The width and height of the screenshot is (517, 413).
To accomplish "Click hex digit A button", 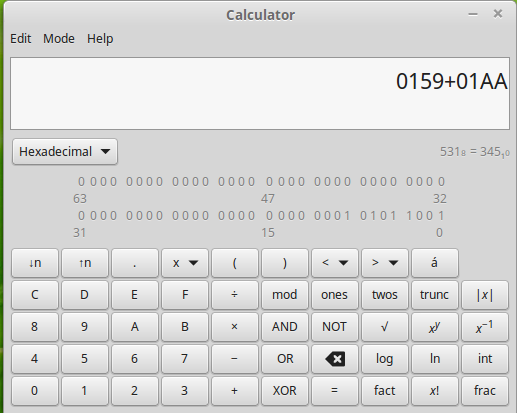I will point(135,327).
